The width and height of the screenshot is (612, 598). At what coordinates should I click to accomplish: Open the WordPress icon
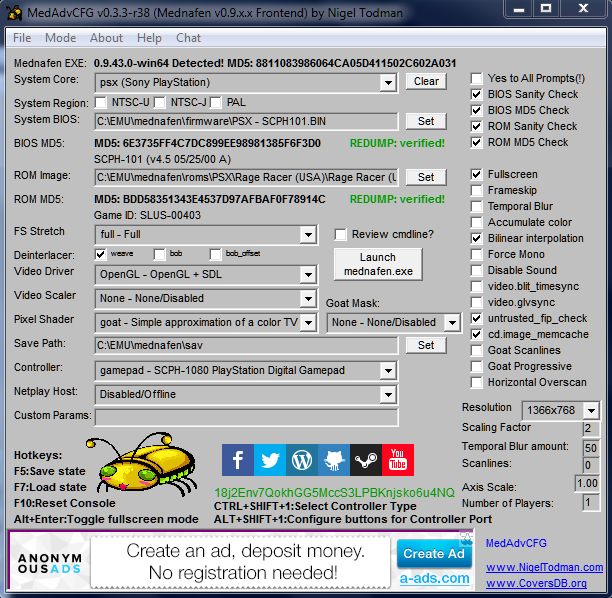pos(302,460)
